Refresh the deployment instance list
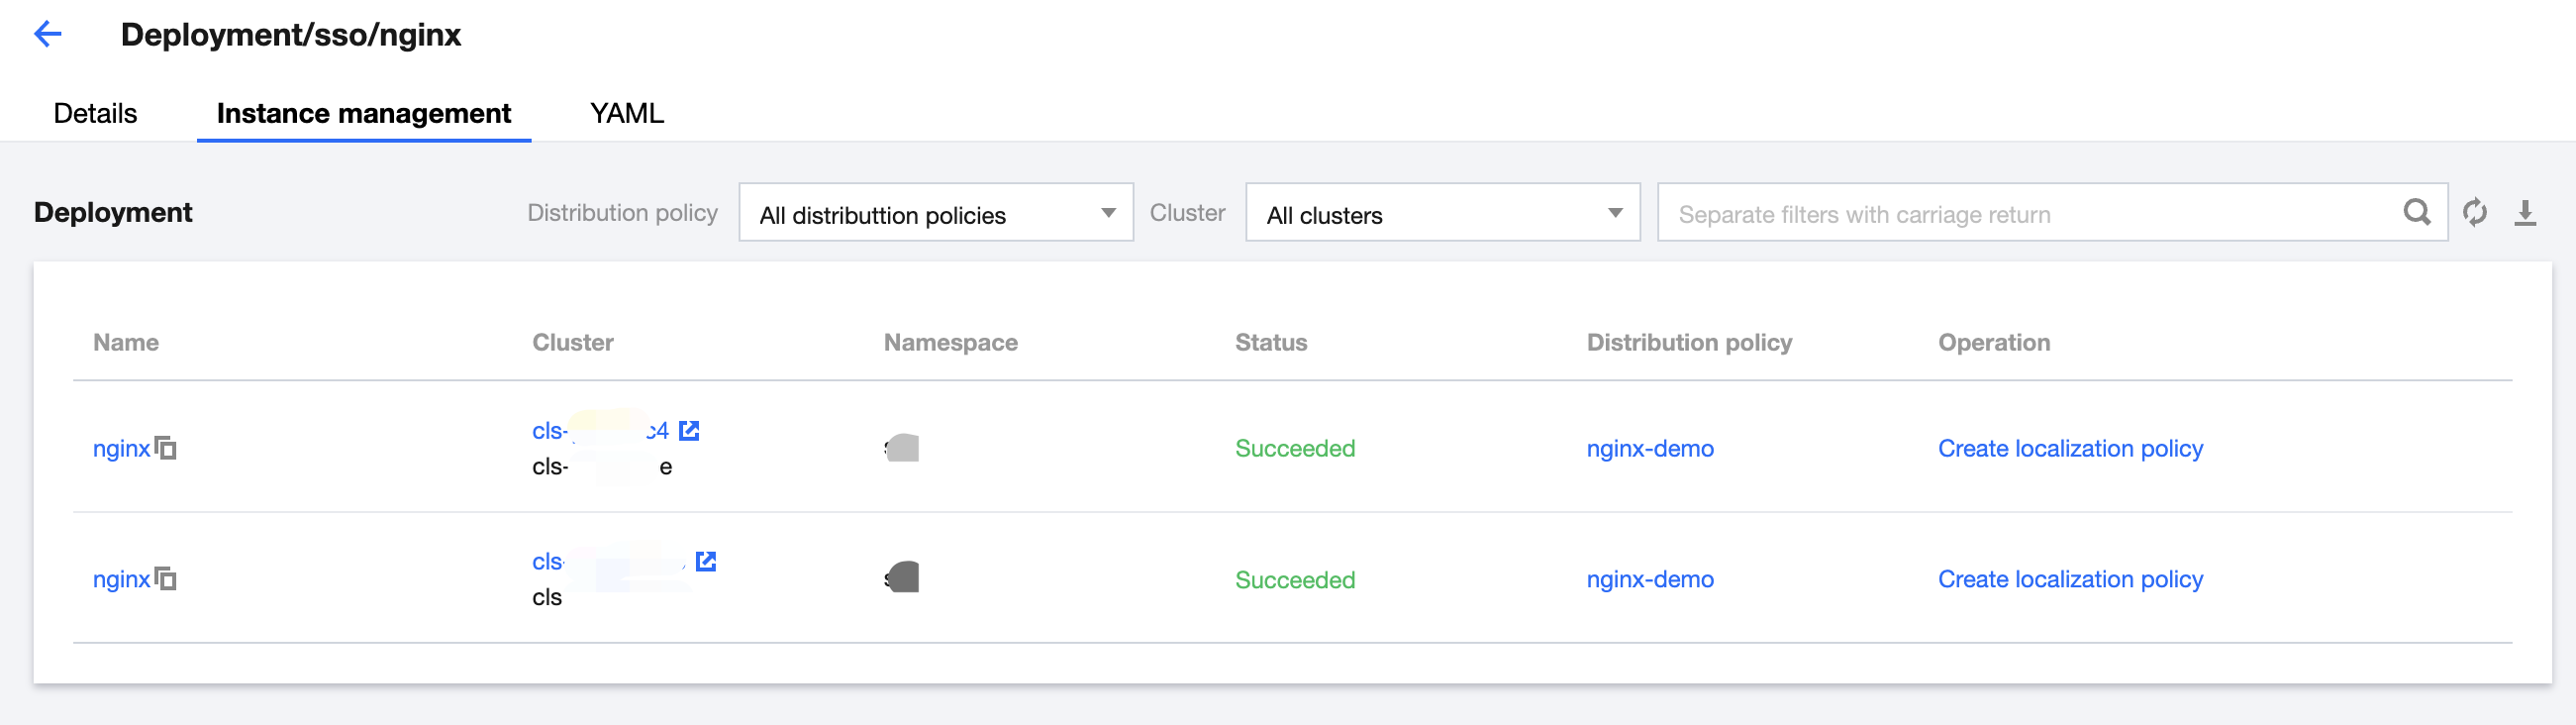This screenshot has width=2576, height=725. (x=2475, y=212)
